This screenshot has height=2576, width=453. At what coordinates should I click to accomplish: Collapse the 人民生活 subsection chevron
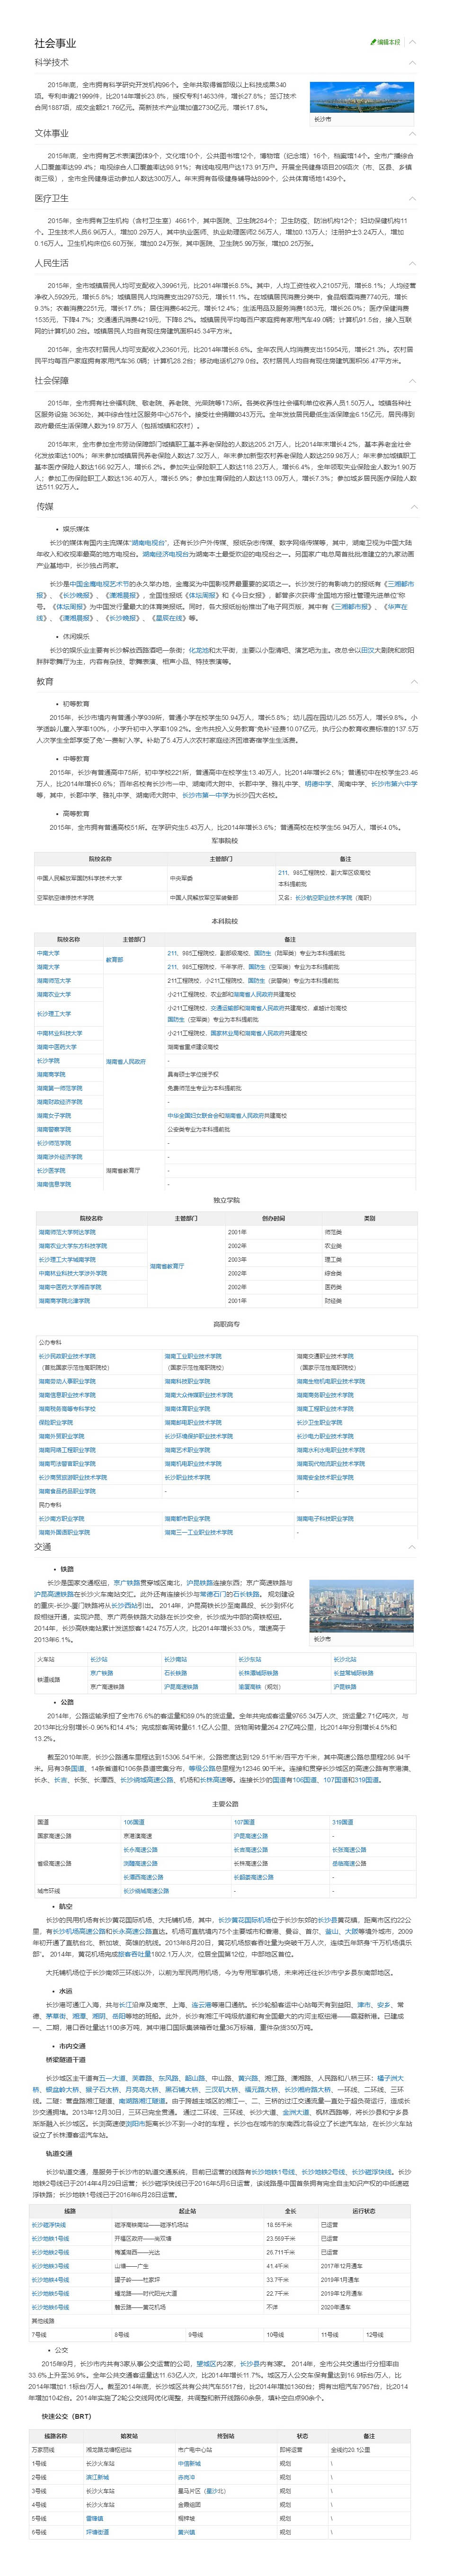[412, 263]
